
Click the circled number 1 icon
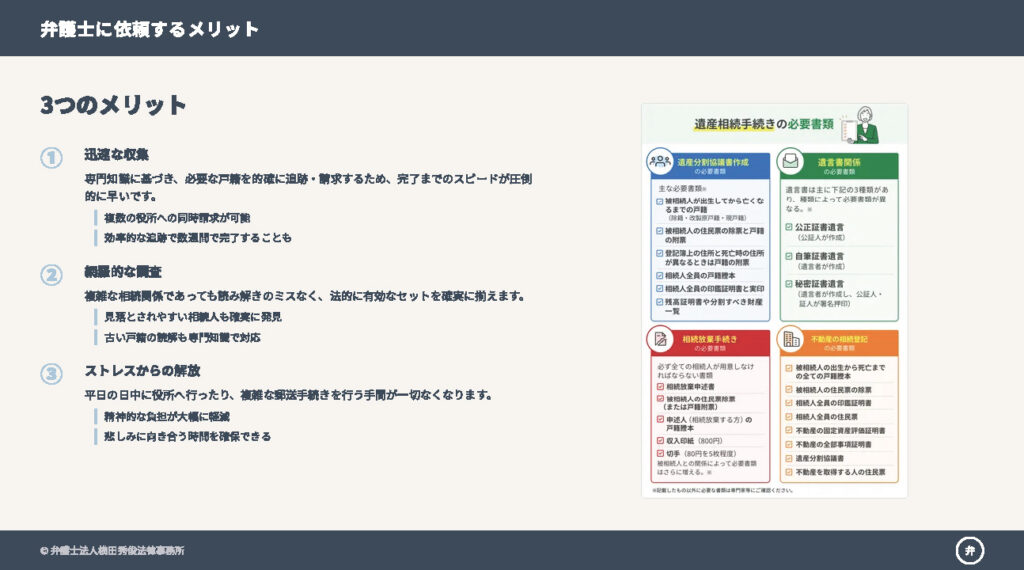click(51, 158)
